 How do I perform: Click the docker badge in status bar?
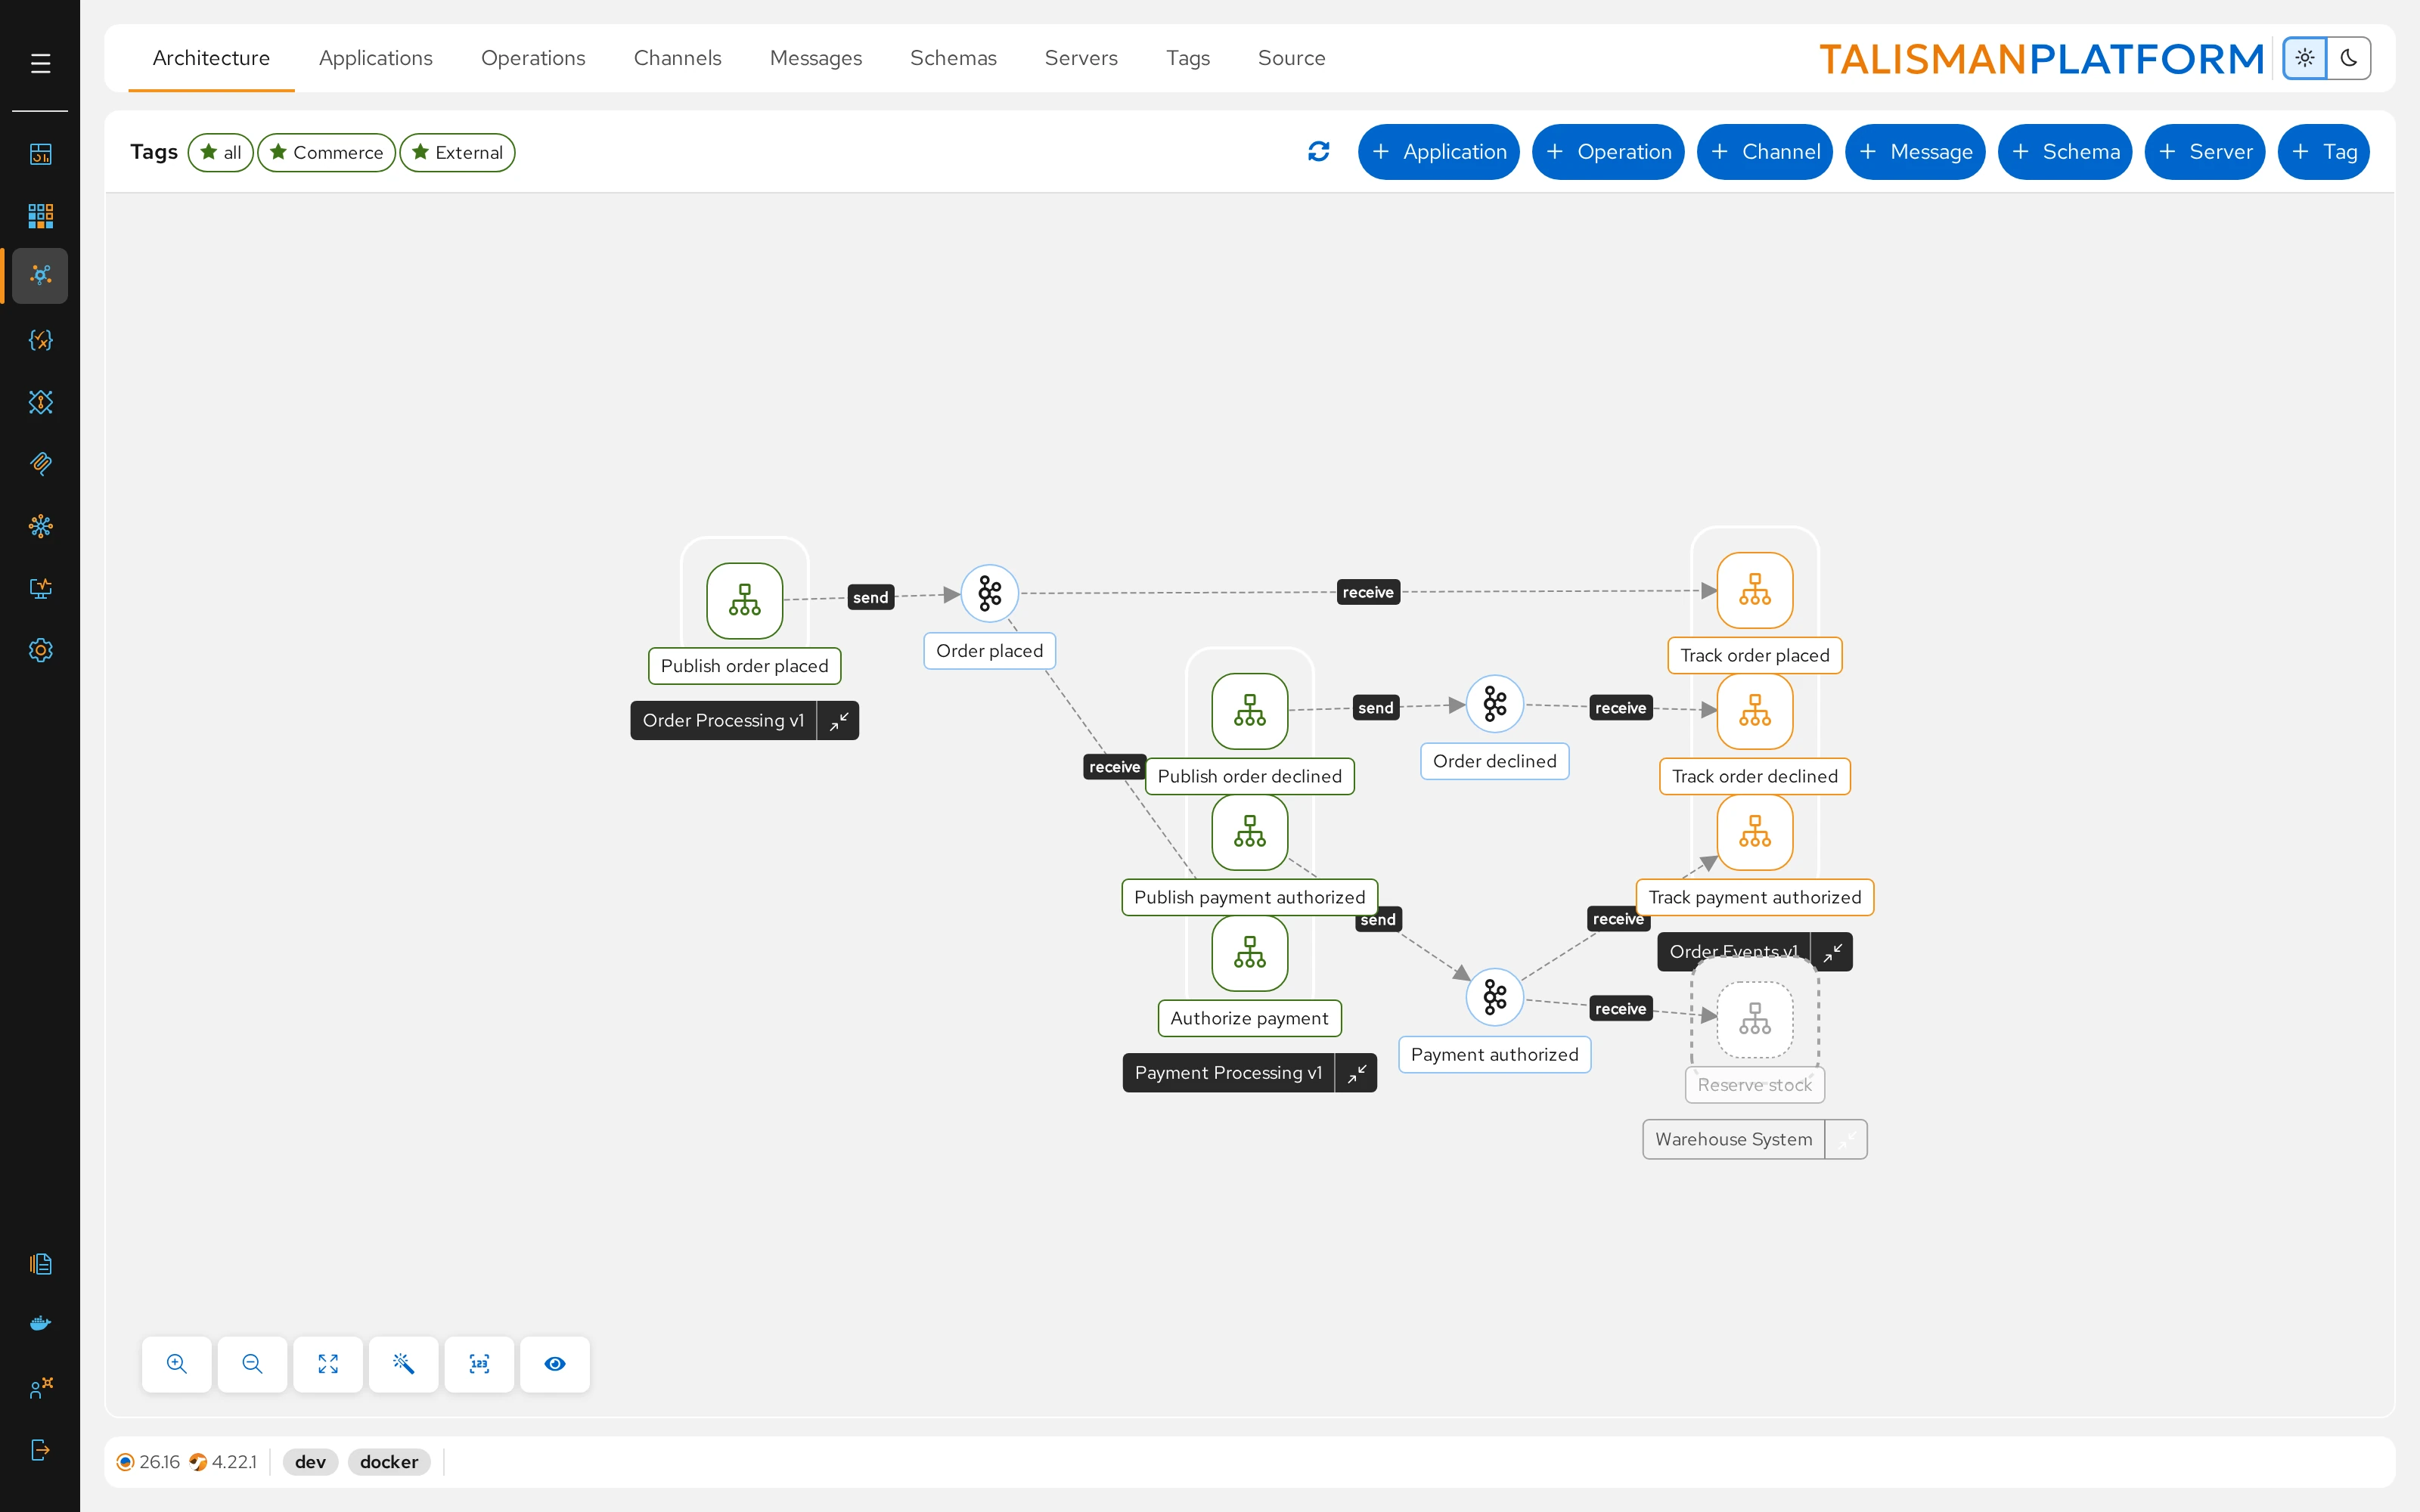pyautogui.click(x=389, y=1462)
